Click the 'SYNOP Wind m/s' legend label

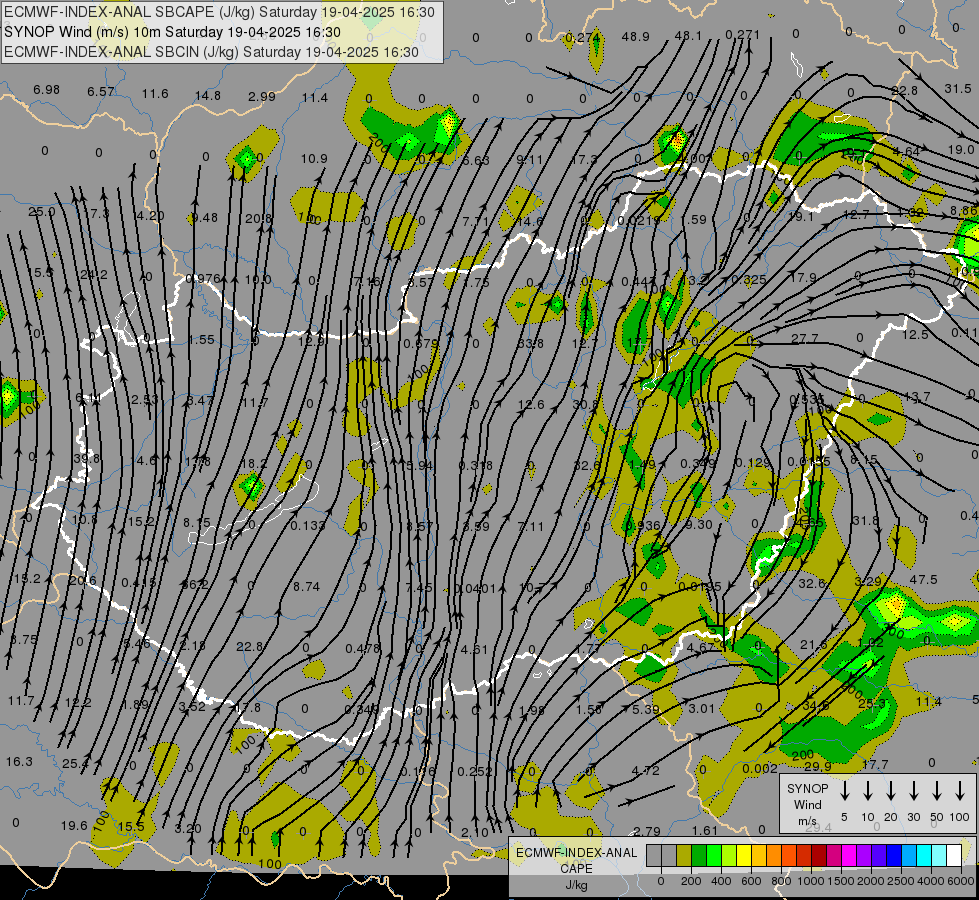coord(807,805)
